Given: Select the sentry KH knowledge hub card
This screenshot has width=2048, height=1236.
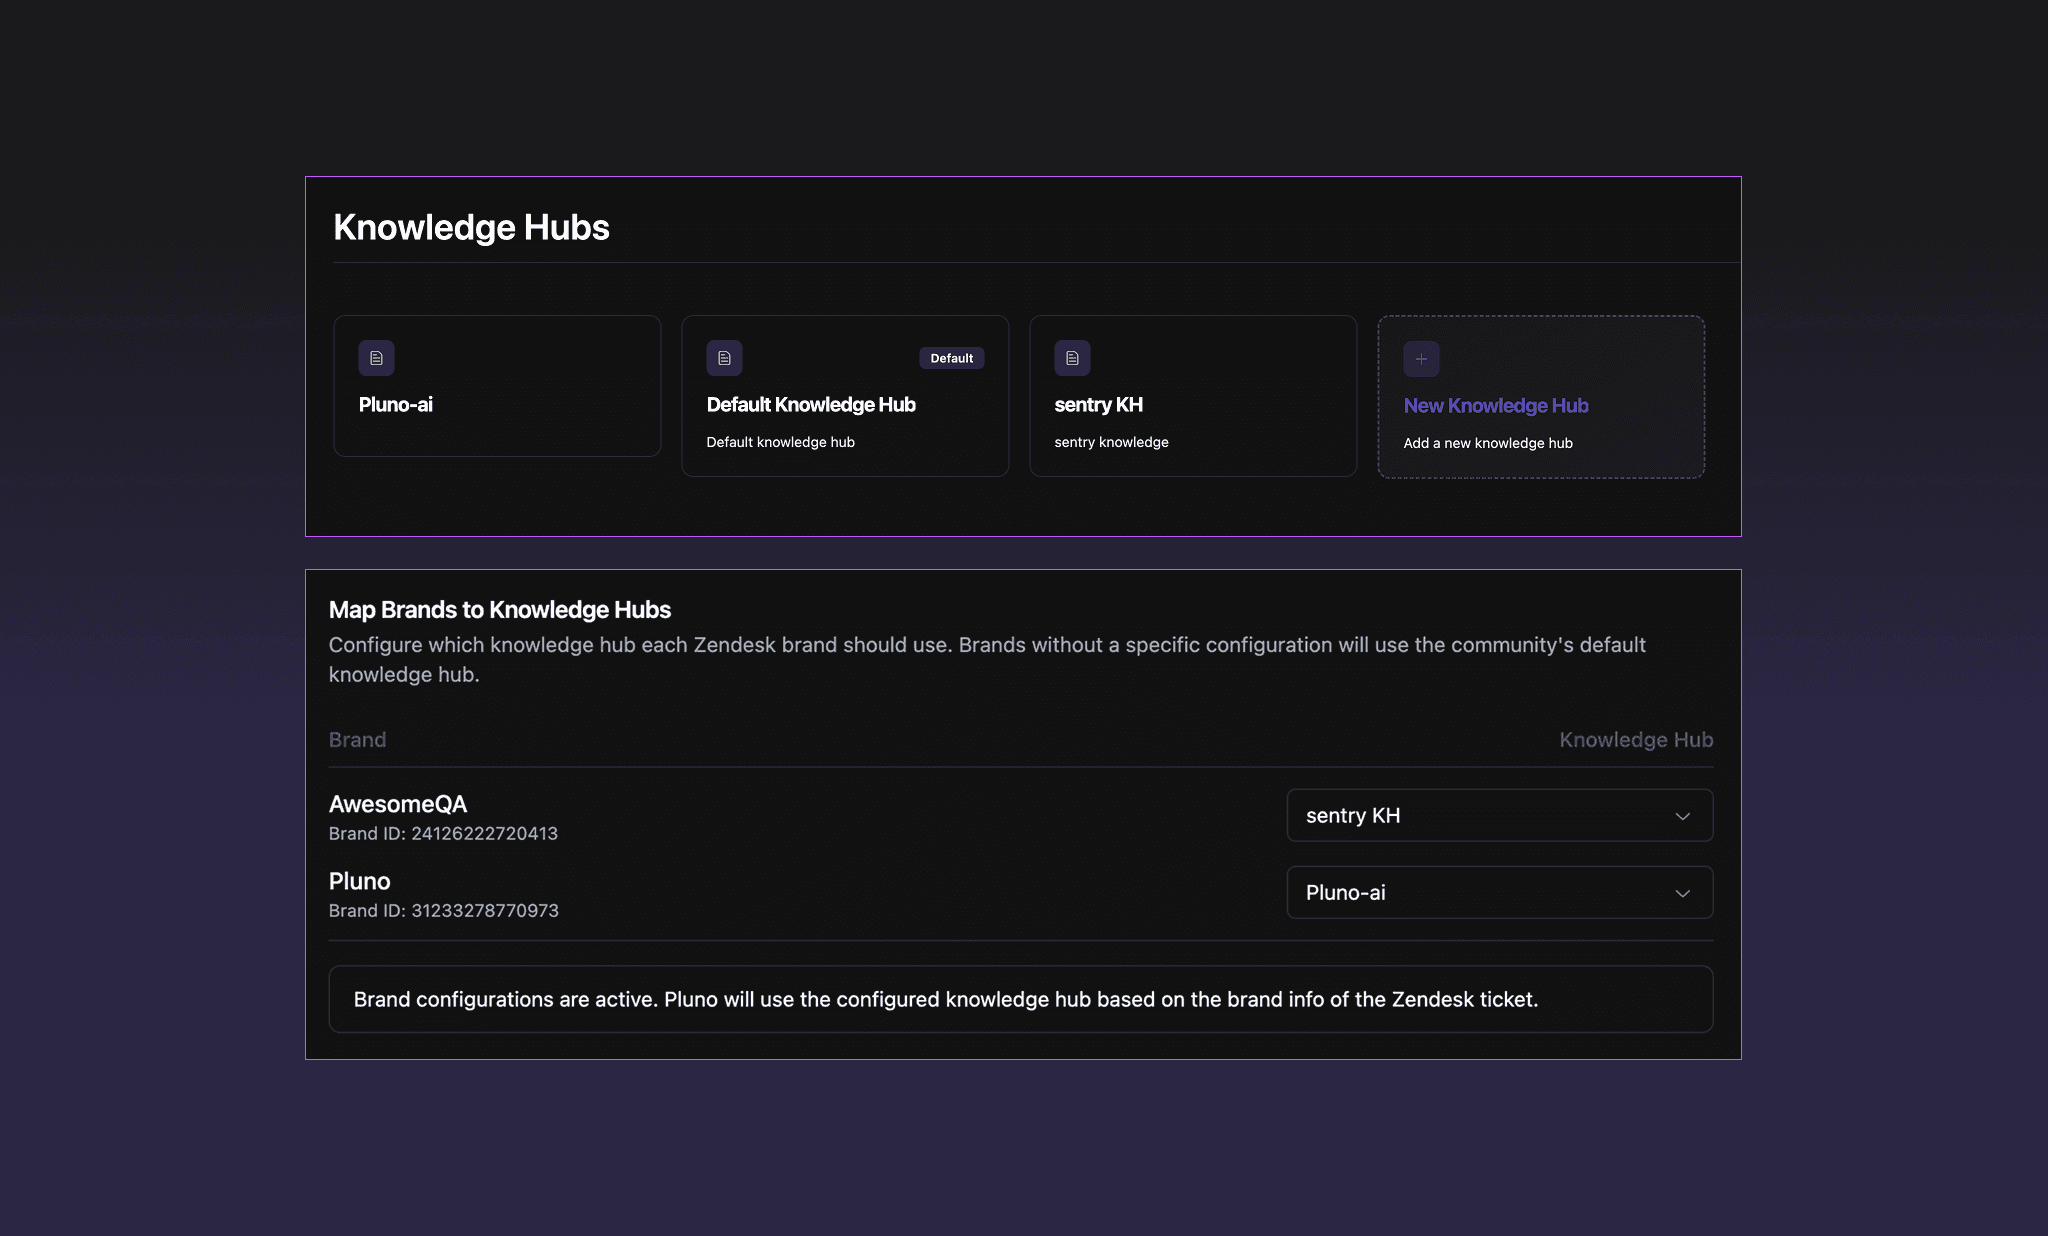Looking at the screenshot, I should pyautogui.click(x=1193, y=395).
